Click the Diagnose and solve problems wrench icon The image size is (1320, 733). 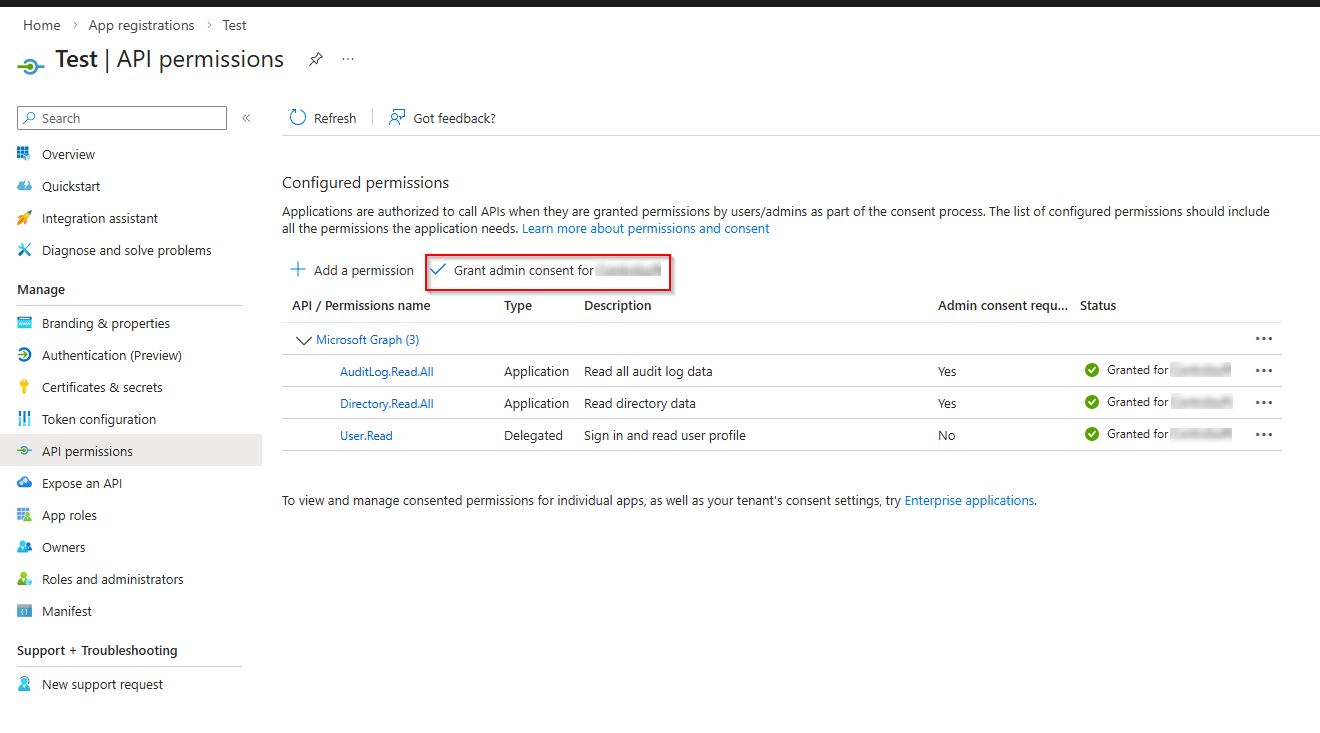pyautogui.click(x=25, y=250)
